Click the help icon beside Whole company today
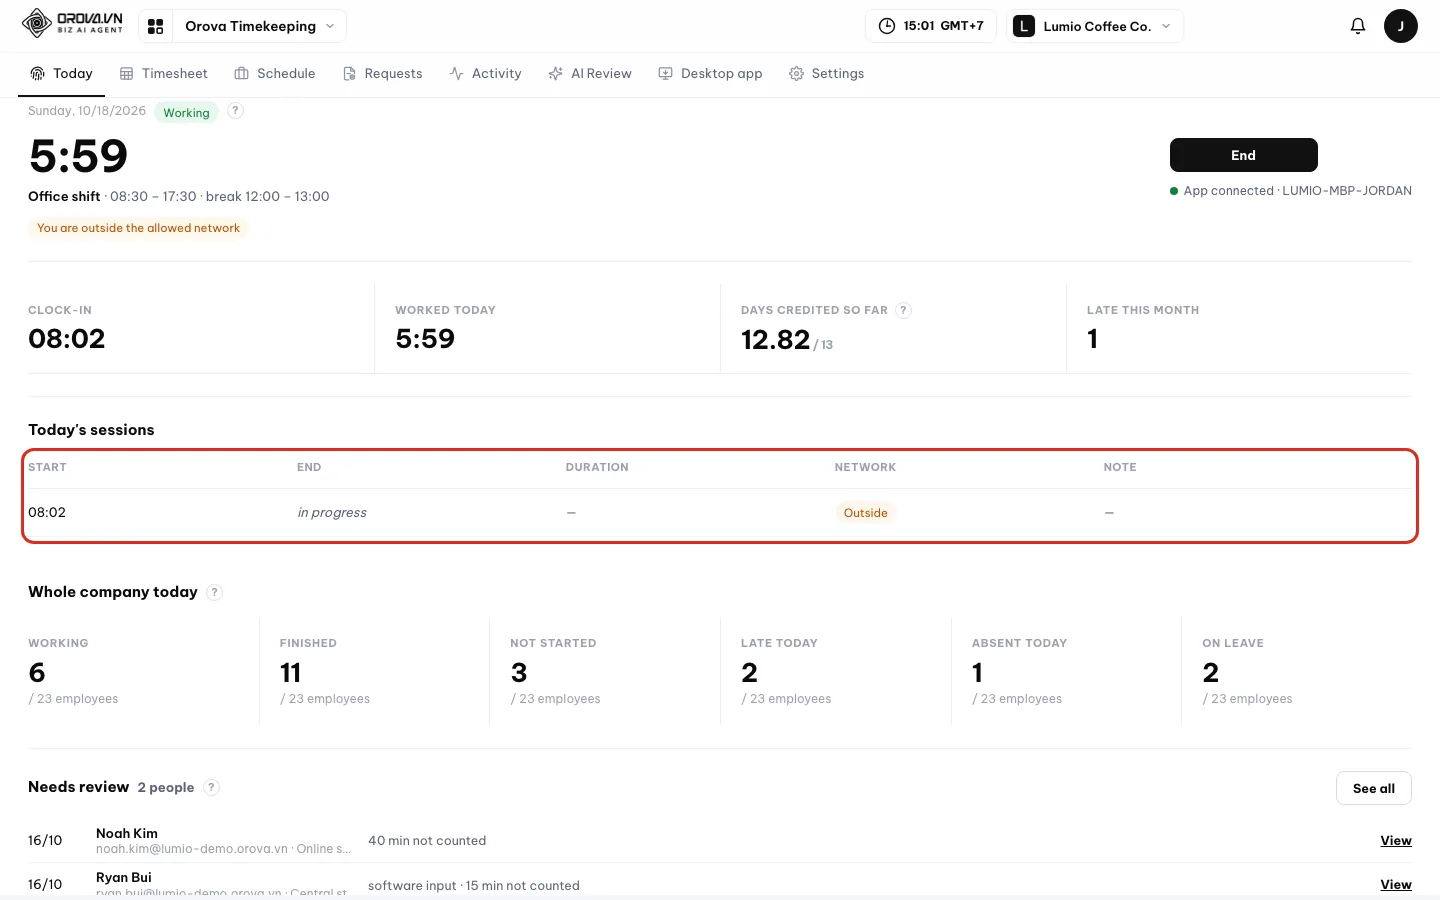 214,592
